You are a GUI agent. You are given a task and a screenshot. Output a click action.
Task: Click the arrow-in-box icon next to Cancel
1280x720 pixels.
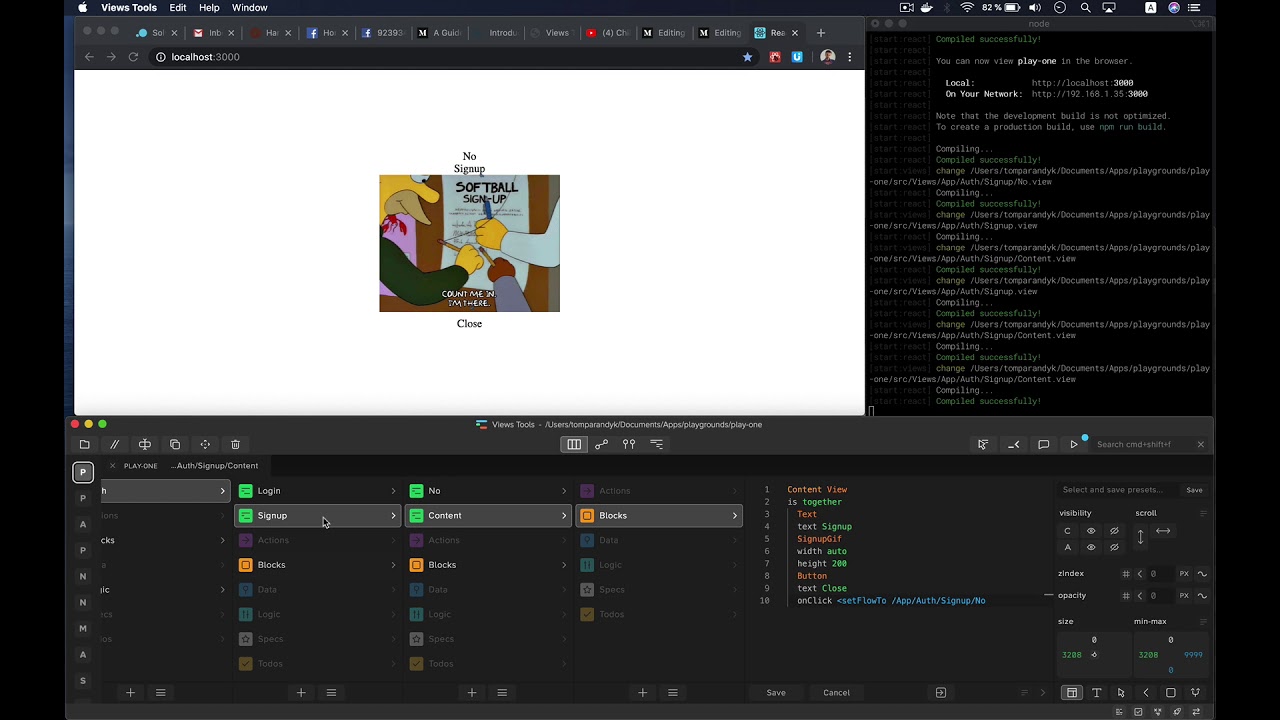(x=940, y=693)
